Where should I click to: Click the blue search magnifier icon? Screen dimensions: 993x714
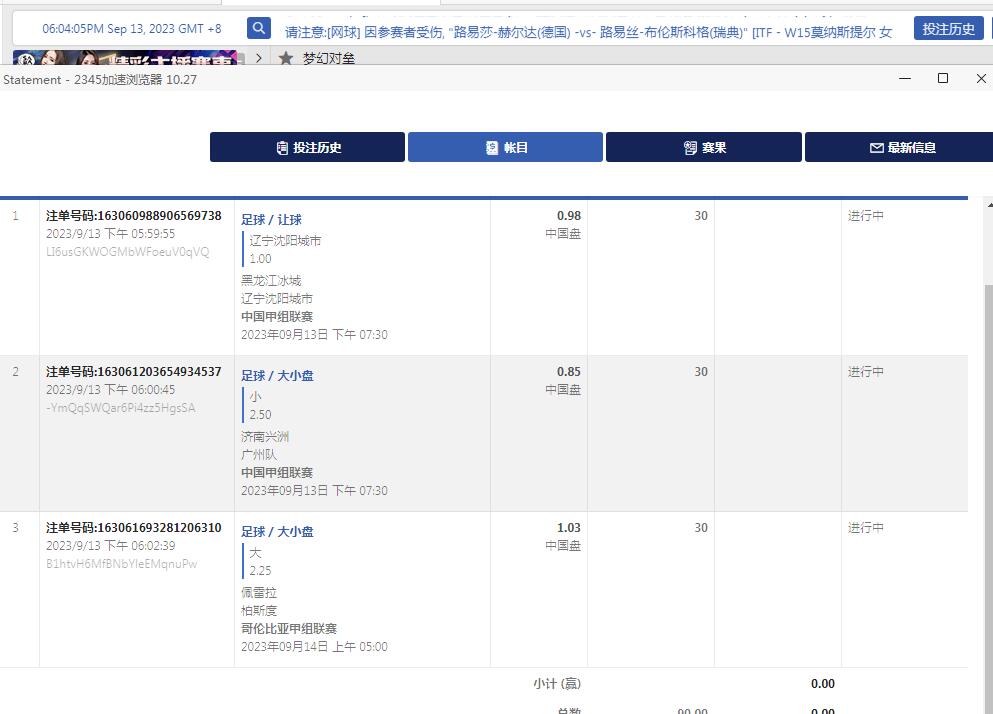tap(259, 28)
